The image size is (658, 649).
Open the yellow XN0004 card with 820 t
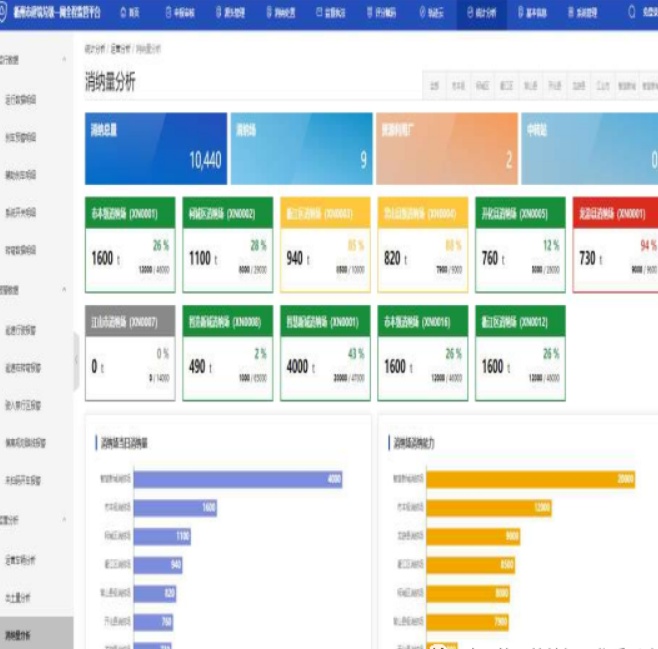421,244
